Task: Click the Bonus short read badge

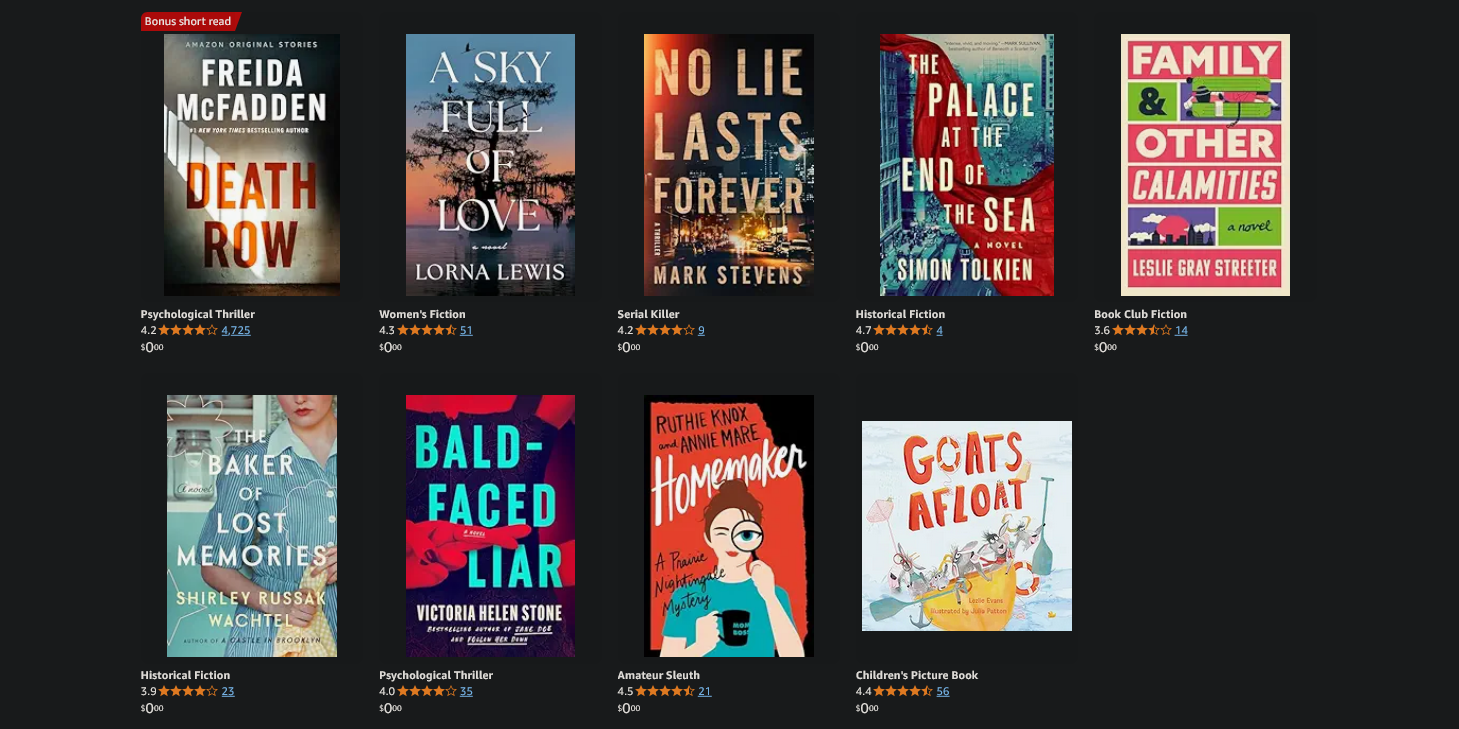Action: point(190,21)
